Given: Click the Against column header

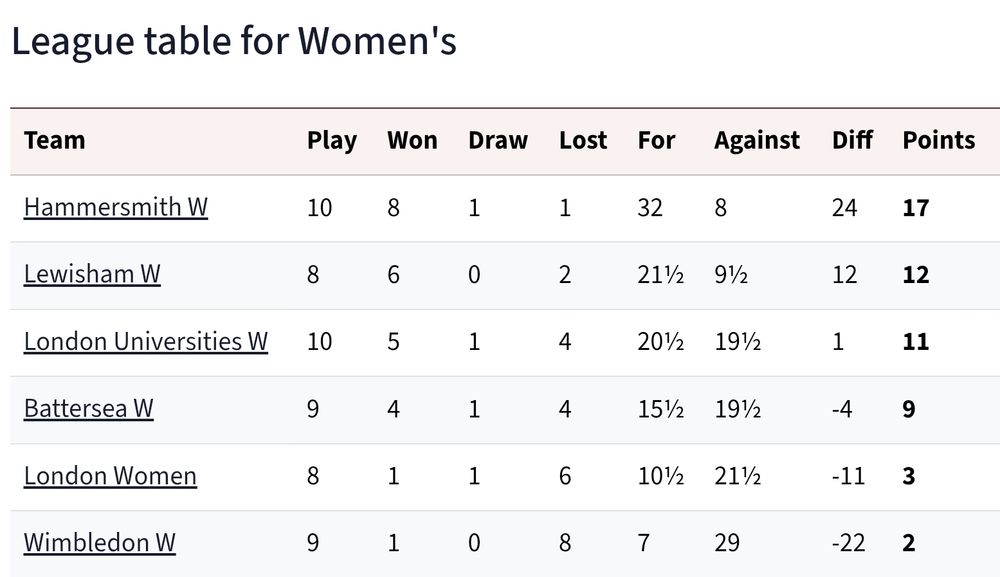Looking at the screenshot, I should tap(757, 141).
